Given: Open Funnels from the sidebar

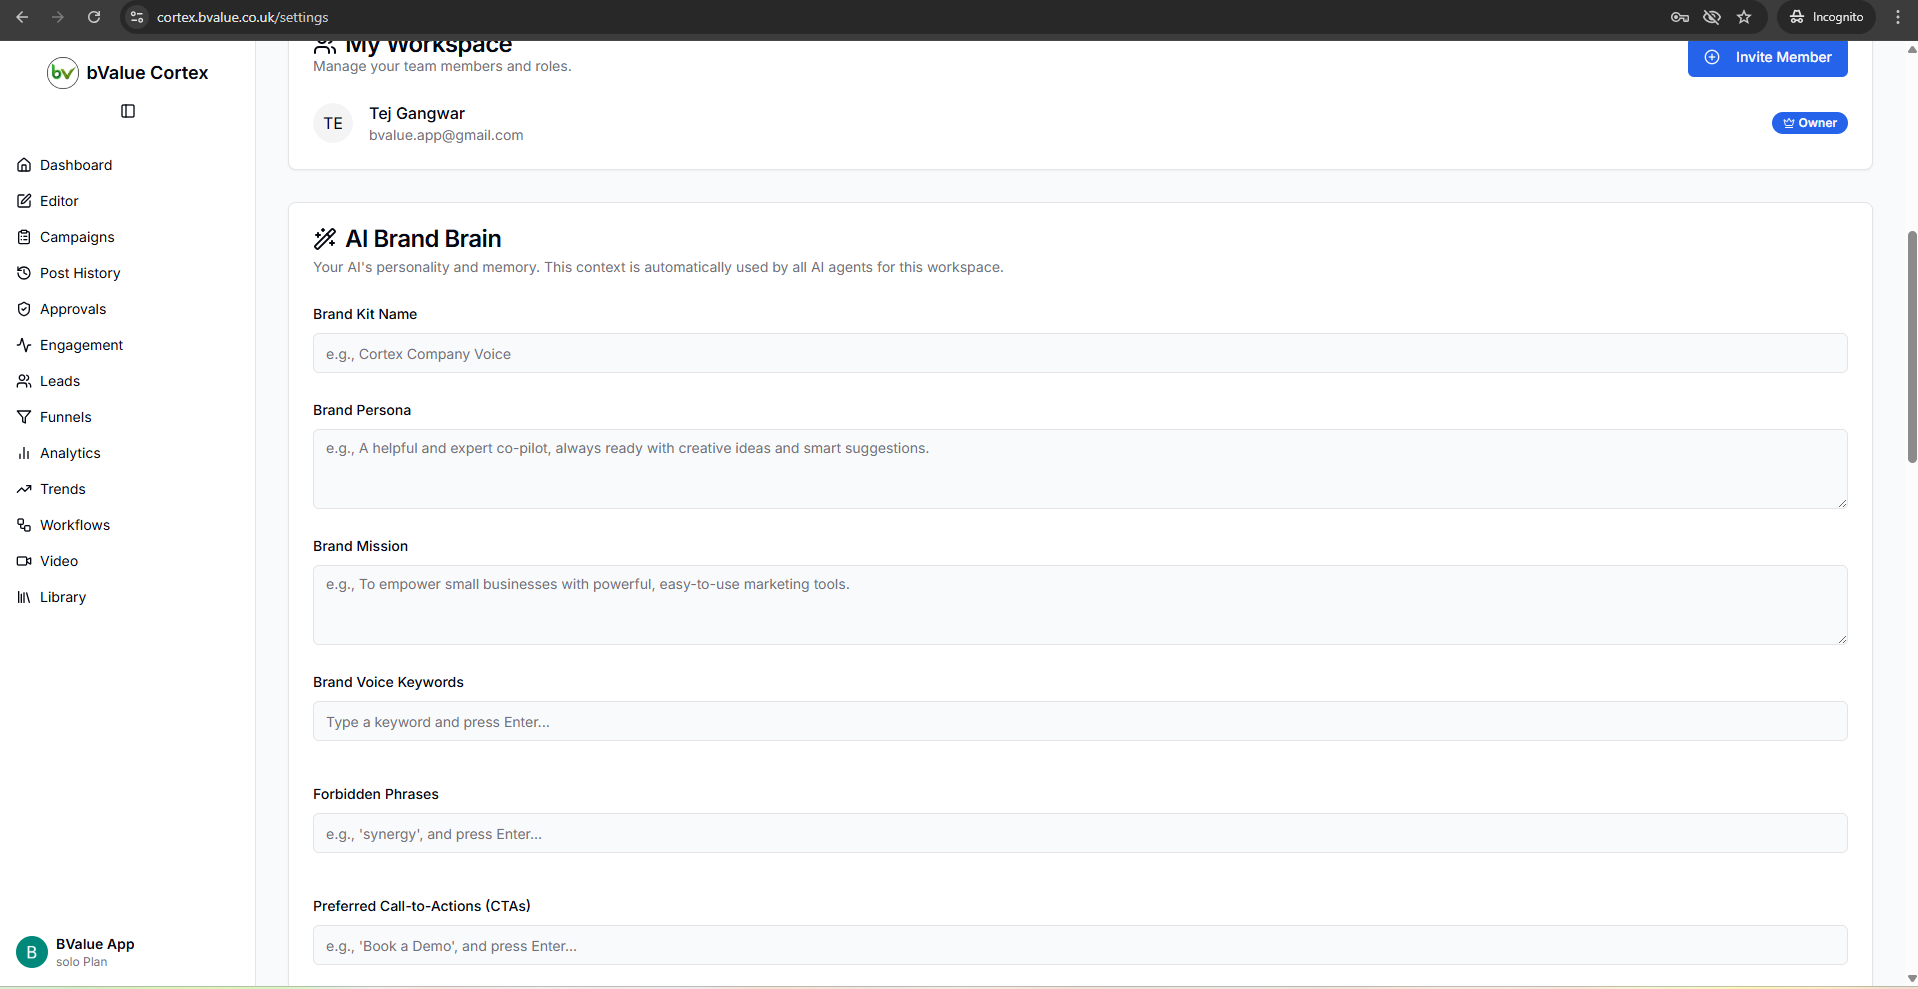Looking at the screenshot, I should [66, 417].
